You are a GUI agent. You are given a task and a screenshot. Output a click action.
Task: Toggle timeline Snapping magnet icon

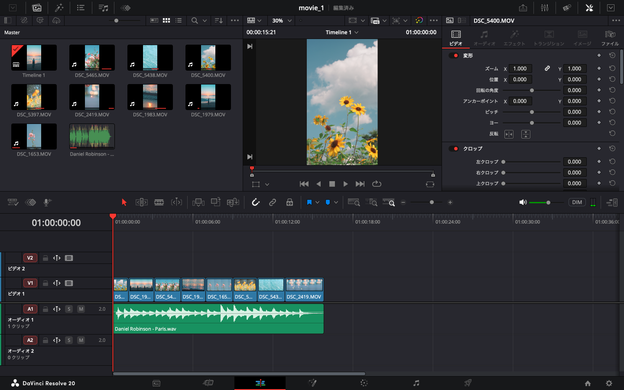point(255,203)
